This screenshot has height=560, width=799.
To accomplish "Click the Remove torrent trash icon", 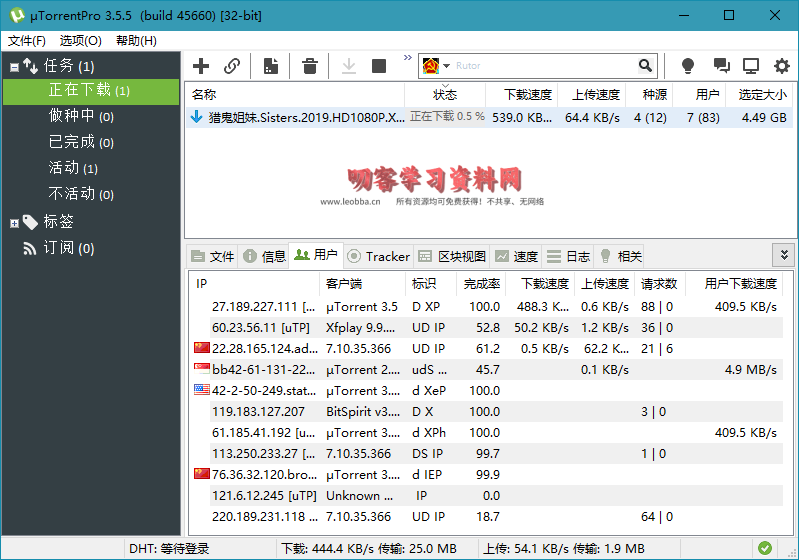I will coord(310,66).
